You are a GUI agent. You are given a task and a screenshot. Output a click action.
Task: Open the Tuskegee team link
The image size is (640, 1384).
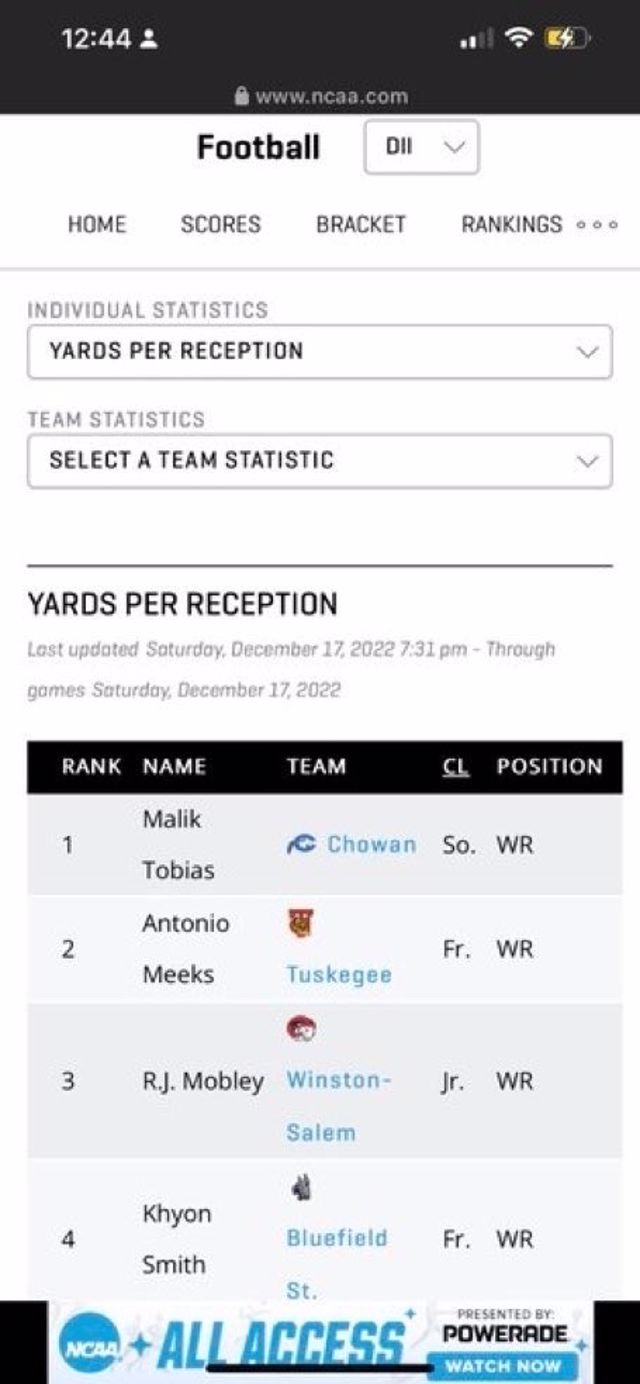pyautogui.click(x=339, y=975)
